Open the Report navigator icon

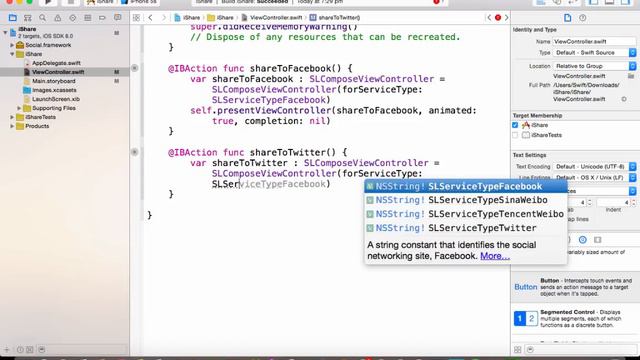click(x=118, y=18)
